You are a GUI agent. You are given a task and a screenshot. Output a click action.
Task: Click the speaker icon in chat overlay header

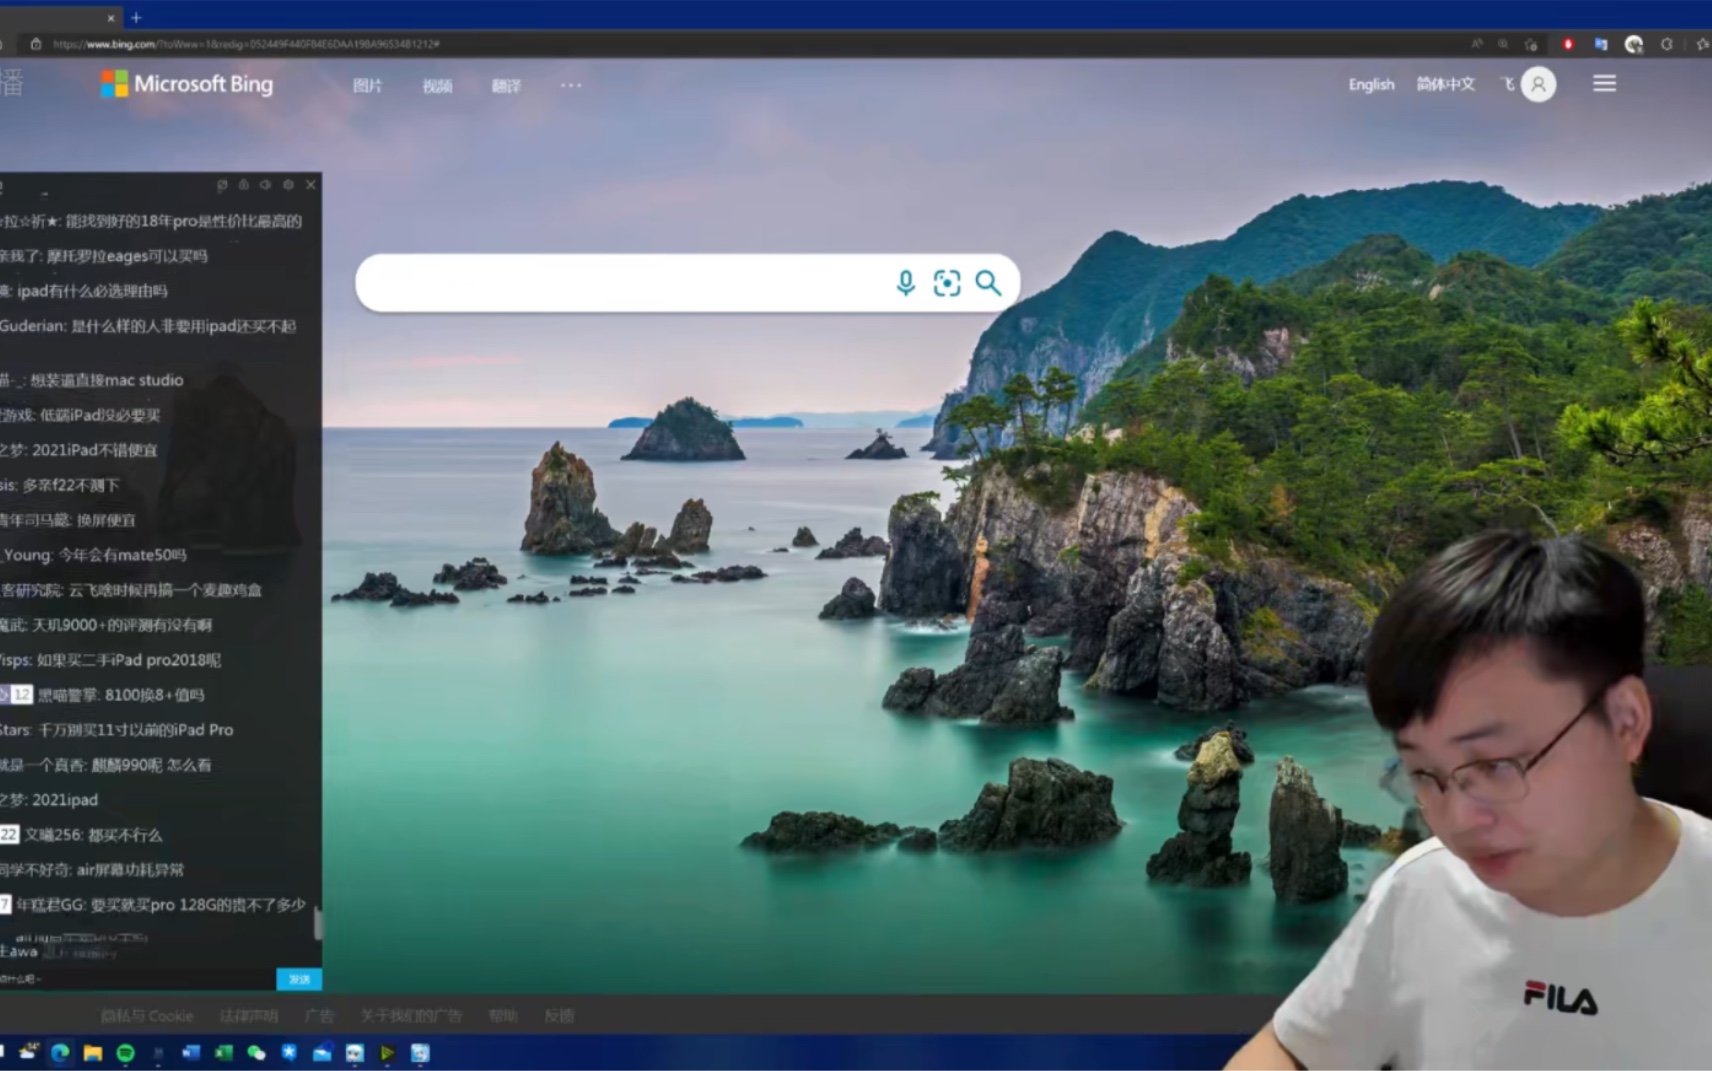click(x=265, y=185)
